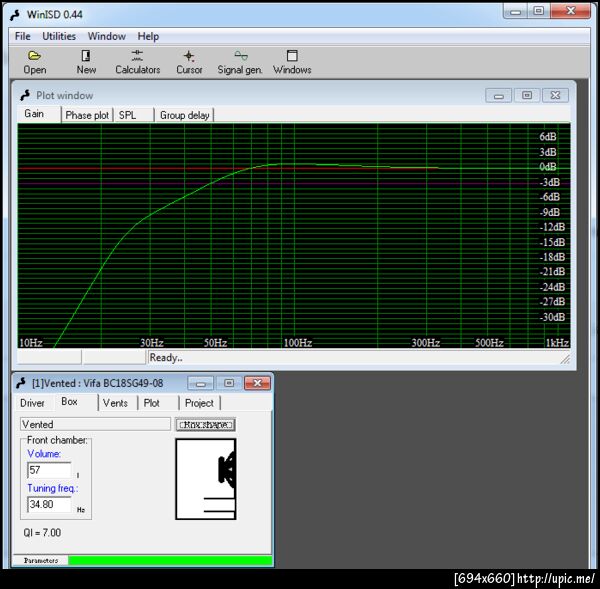Image resolution: width=600 pixels, height=589 pixels.
Task: Click the 0dB label on the plot
Action: pyautogui.click(x=548, y=167)
